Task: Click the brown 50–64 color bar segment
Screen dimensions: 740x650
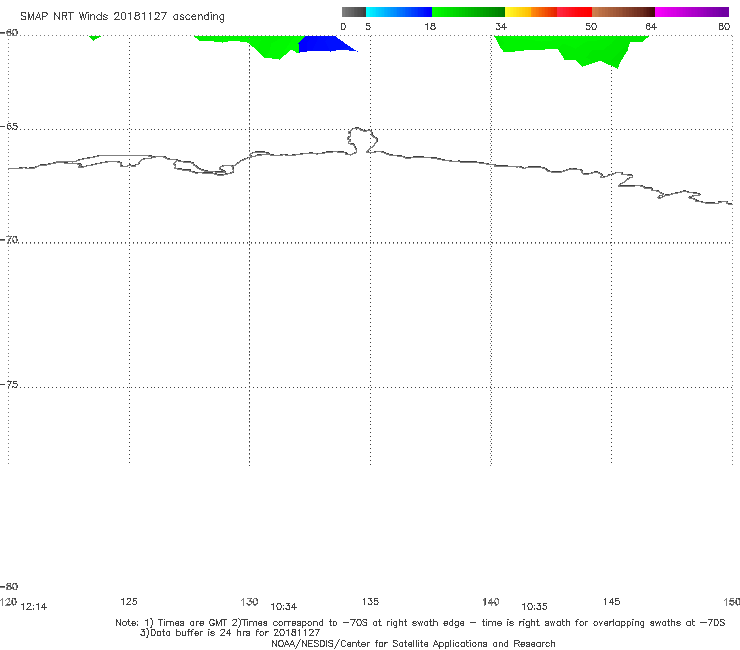Action: tap(623, 12)
